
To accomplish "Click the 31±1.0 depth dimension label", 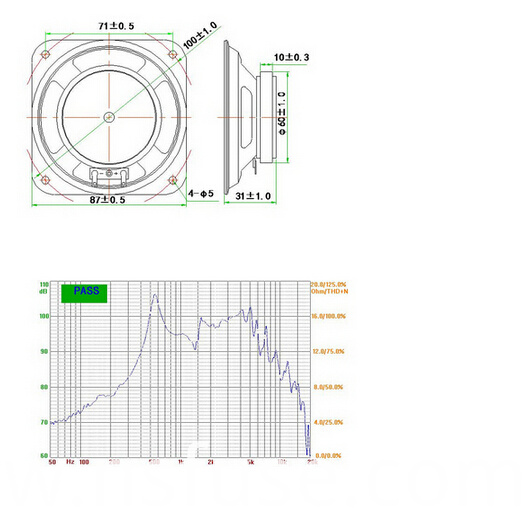I will [253, 196].
